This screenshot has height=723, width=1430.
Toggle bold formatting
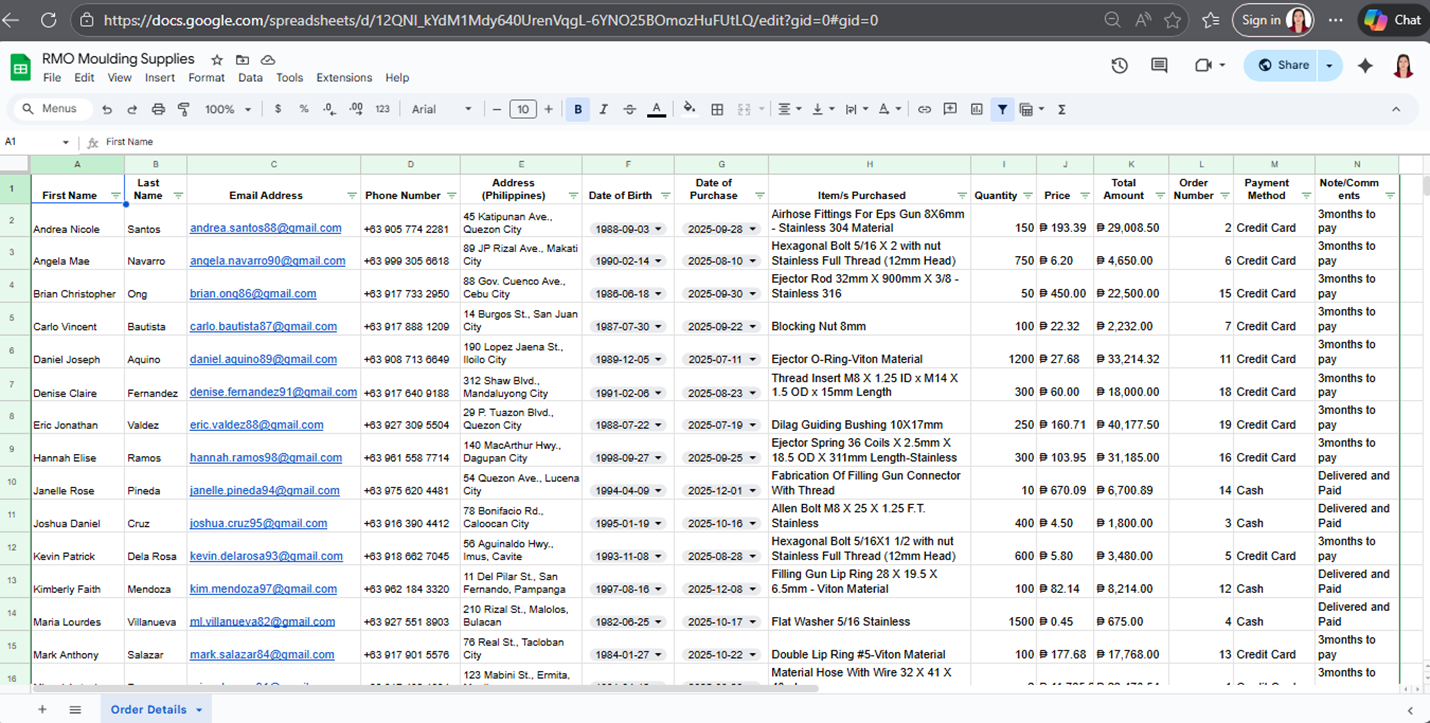pos(577,109)
